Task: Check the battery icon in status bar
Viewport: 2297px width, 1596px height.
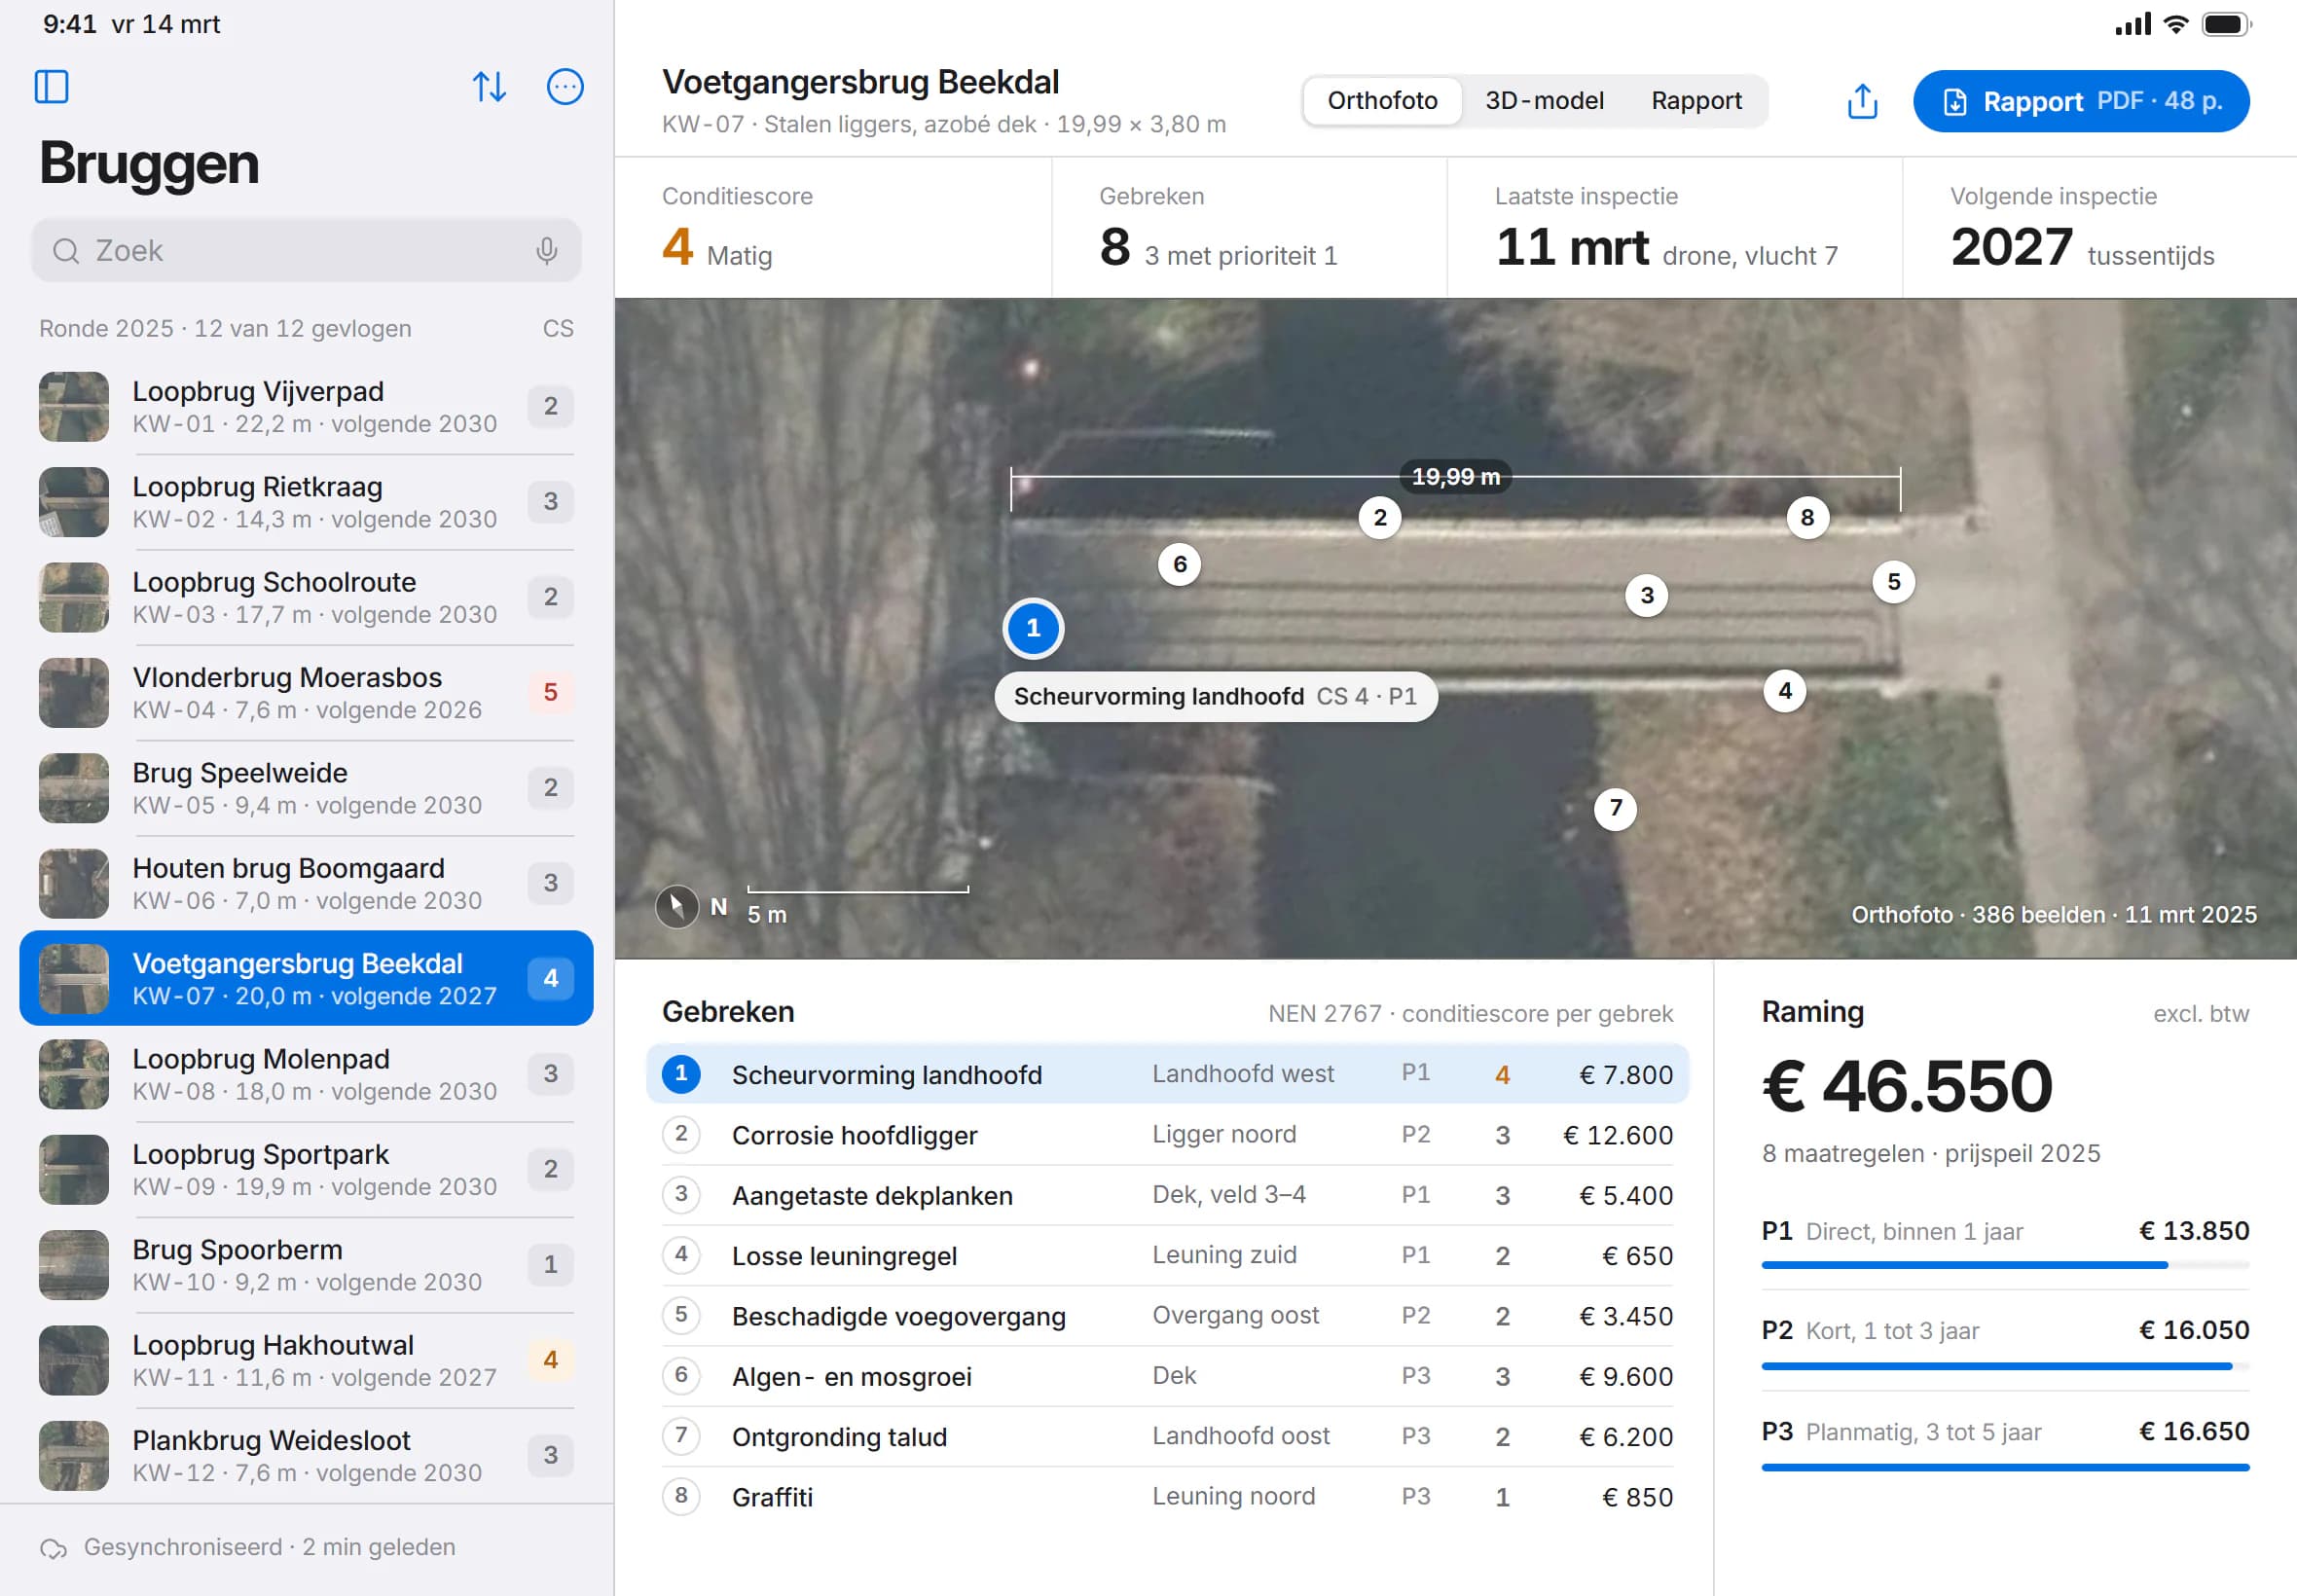Action: click(2226, 25)
